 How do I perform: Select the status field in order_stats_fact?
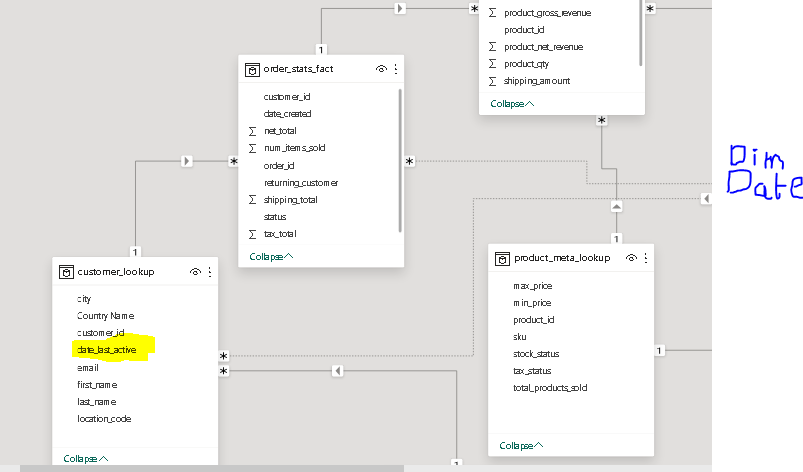[x=275, y=217]
